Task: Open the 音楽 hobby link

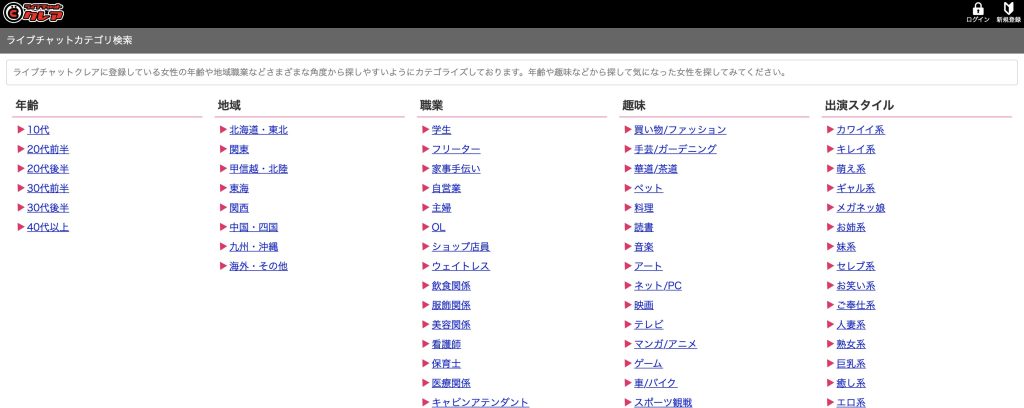Action: click(x=643, y=247)
